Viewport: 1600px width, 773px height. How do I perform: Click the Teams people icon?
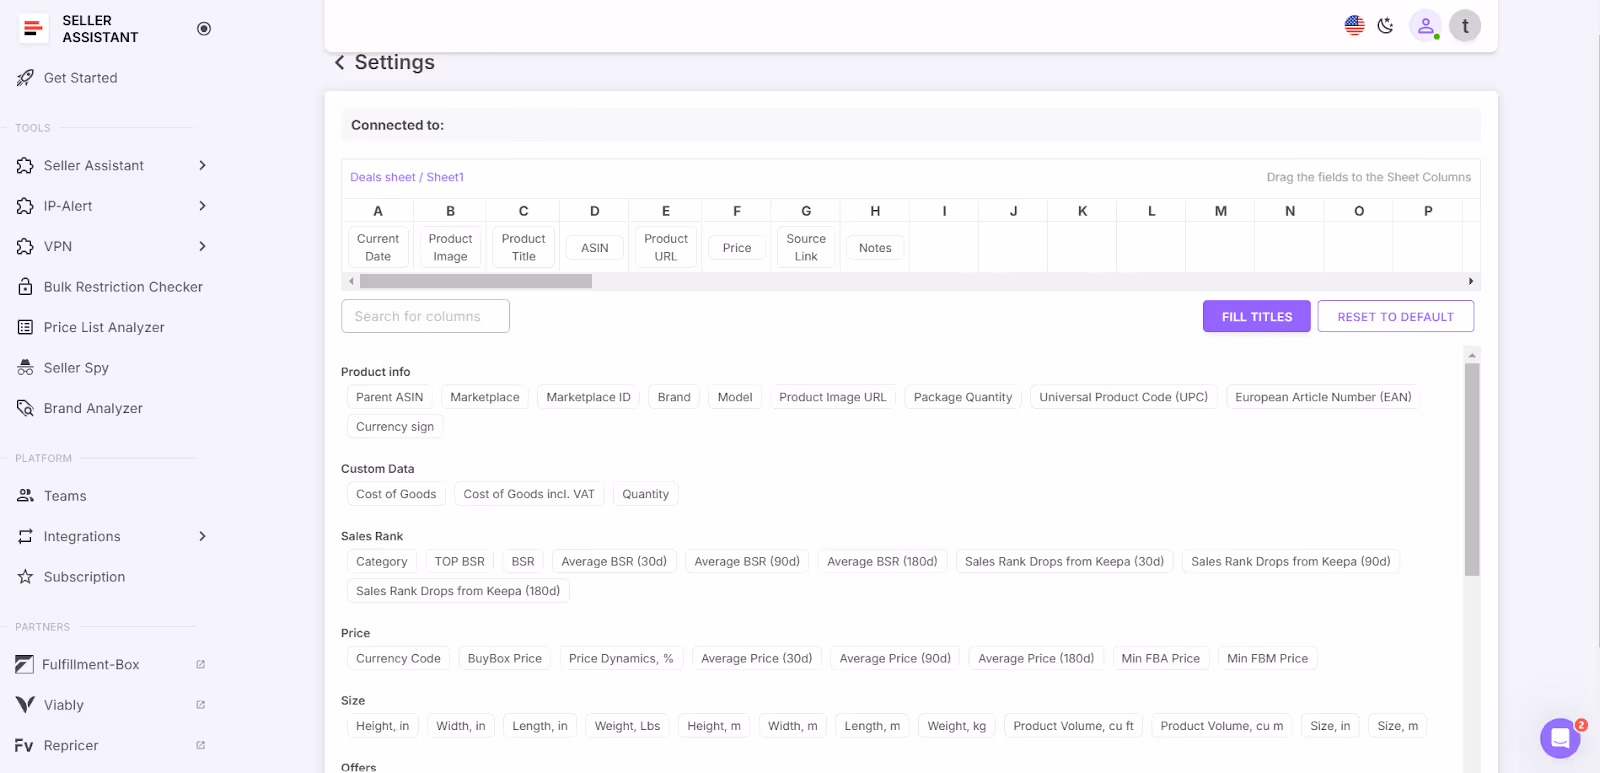(25, 496)
